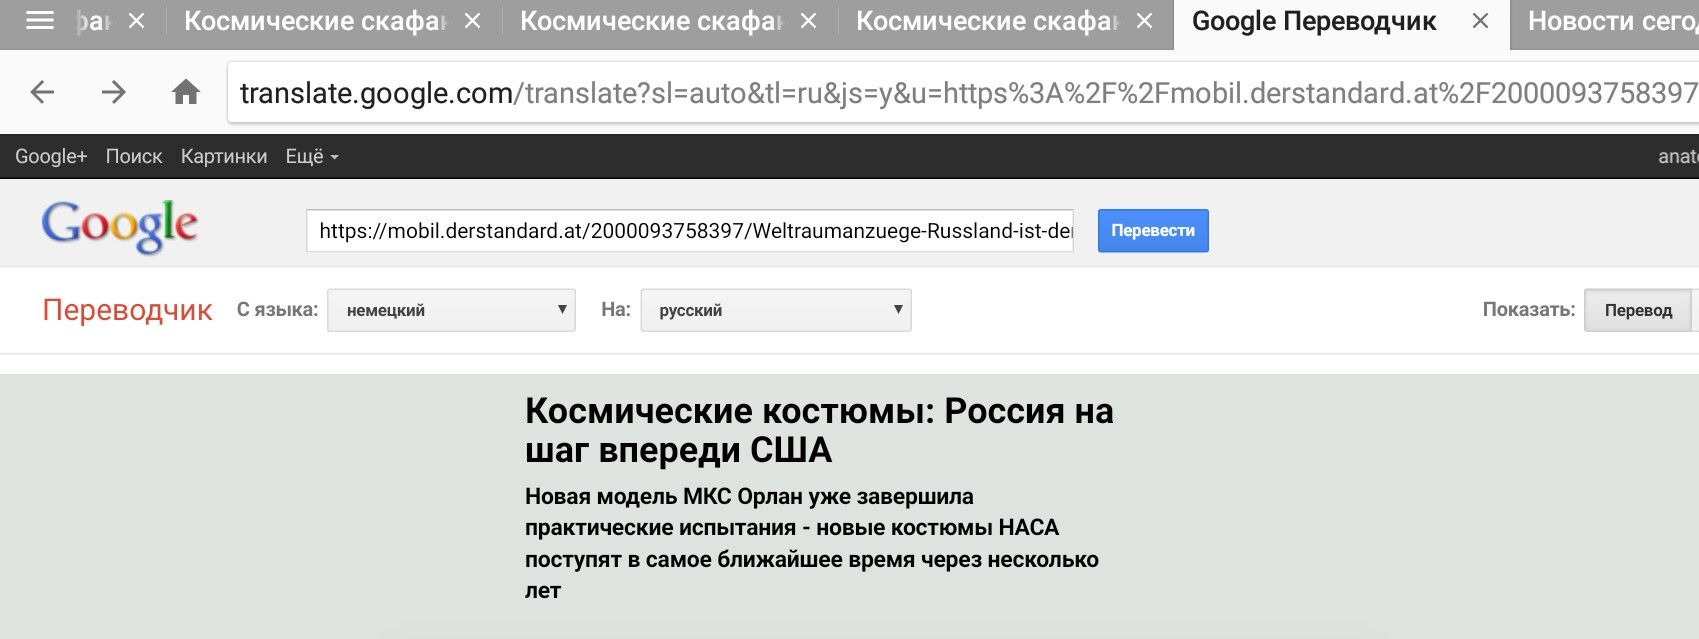Screen dimensions: 1699x639
Task: Open the Картинки link
Action: [x=224, y=156]
